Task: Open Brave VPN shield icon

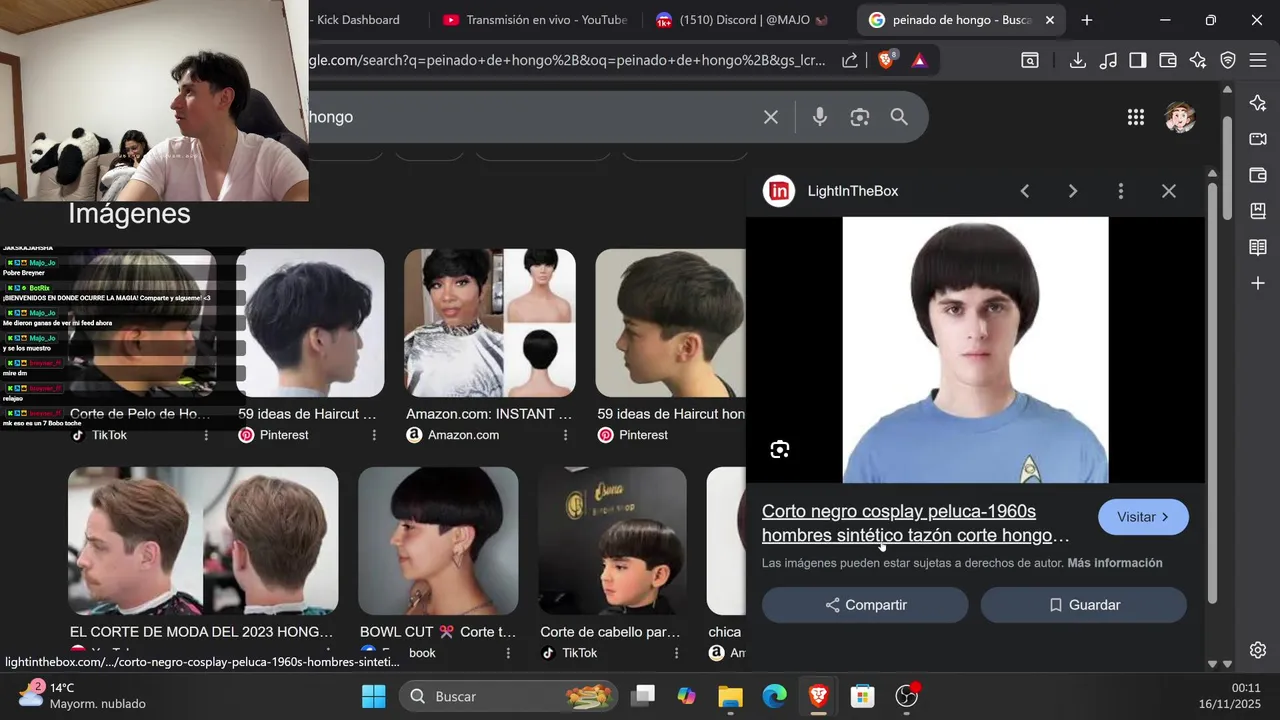Action: [1228, 60]
